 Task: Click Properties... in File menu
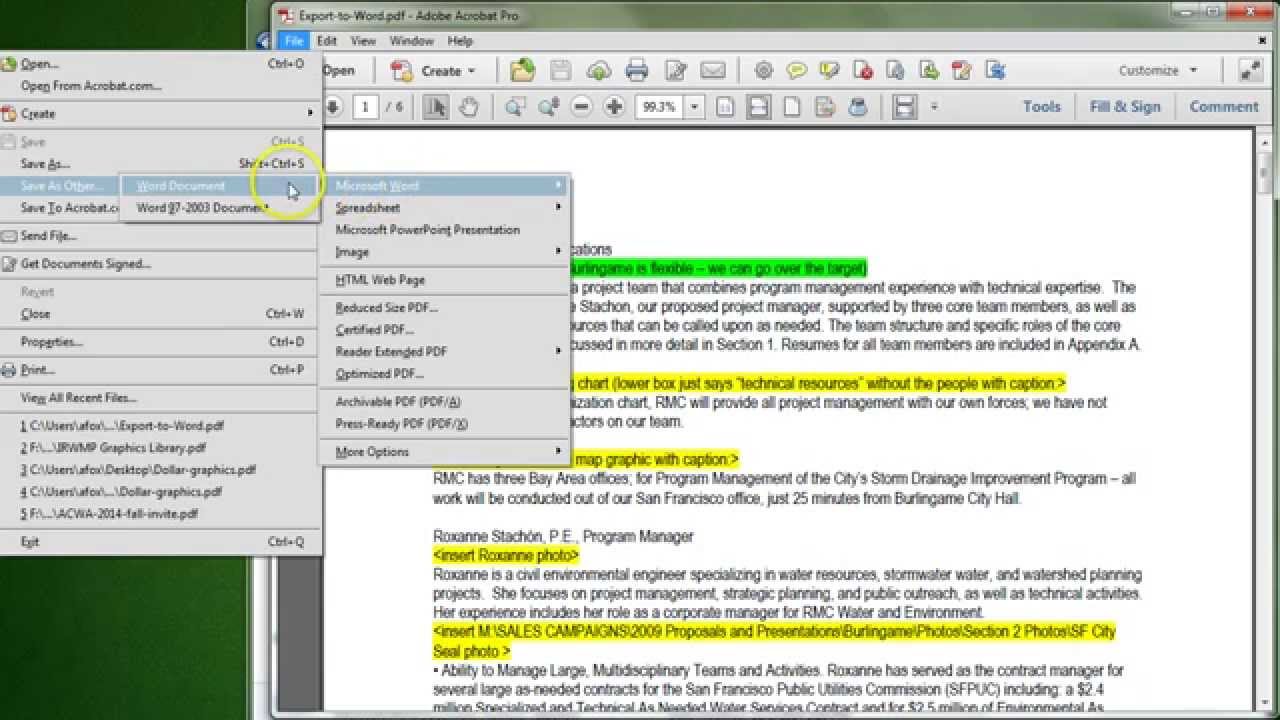[160, 341]
